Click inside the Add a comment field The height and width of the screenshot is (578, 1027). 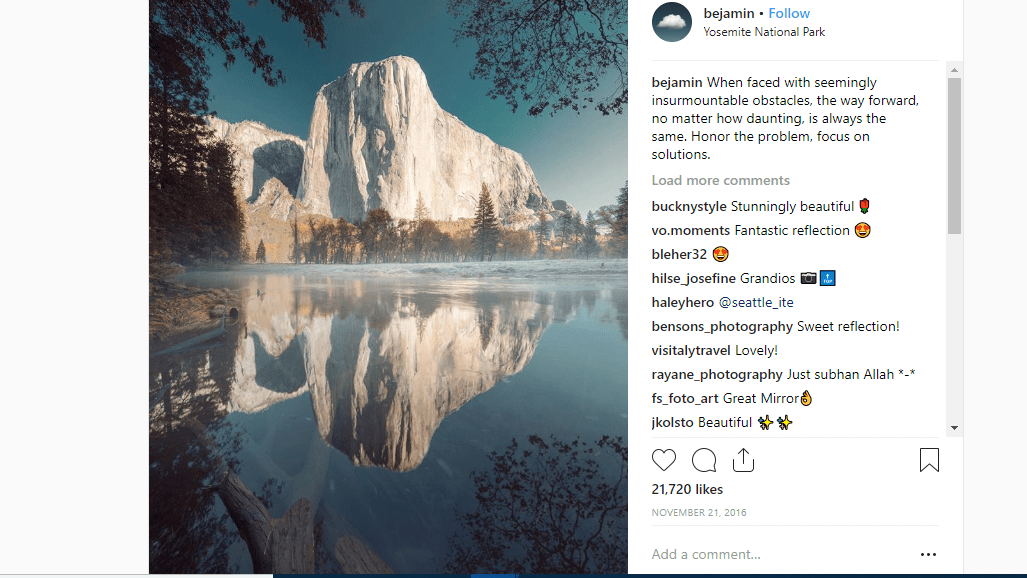coord(779,554)
